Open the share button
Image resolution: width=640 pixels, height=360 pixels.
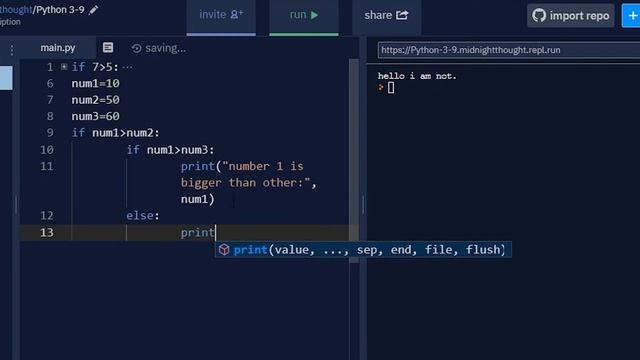pos(387,16)
